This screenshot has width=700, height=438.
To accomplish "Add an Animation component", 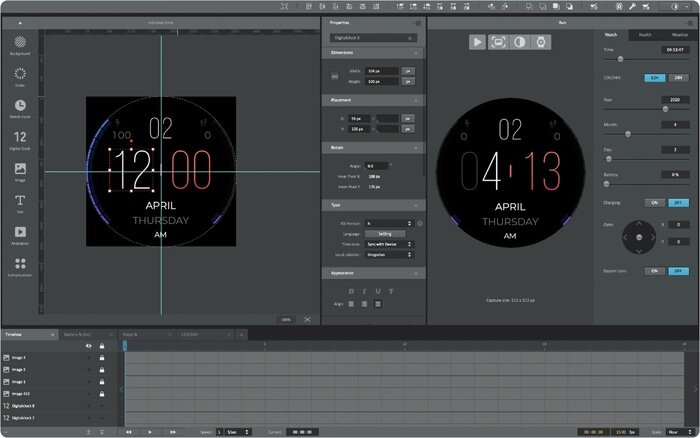I will [20, 235].
